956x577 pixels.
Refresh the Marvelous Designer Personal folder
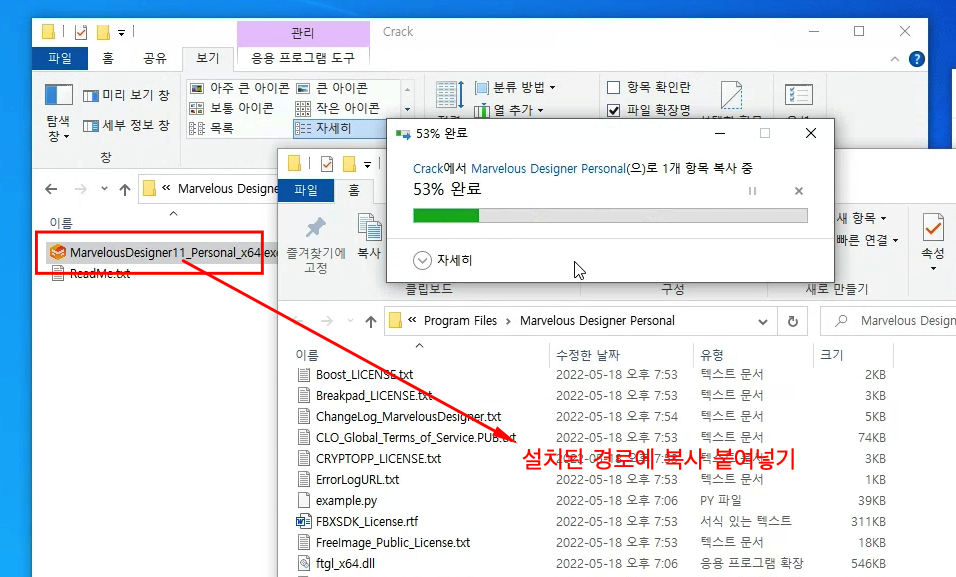pyautogui.click(x=793, y=321)
